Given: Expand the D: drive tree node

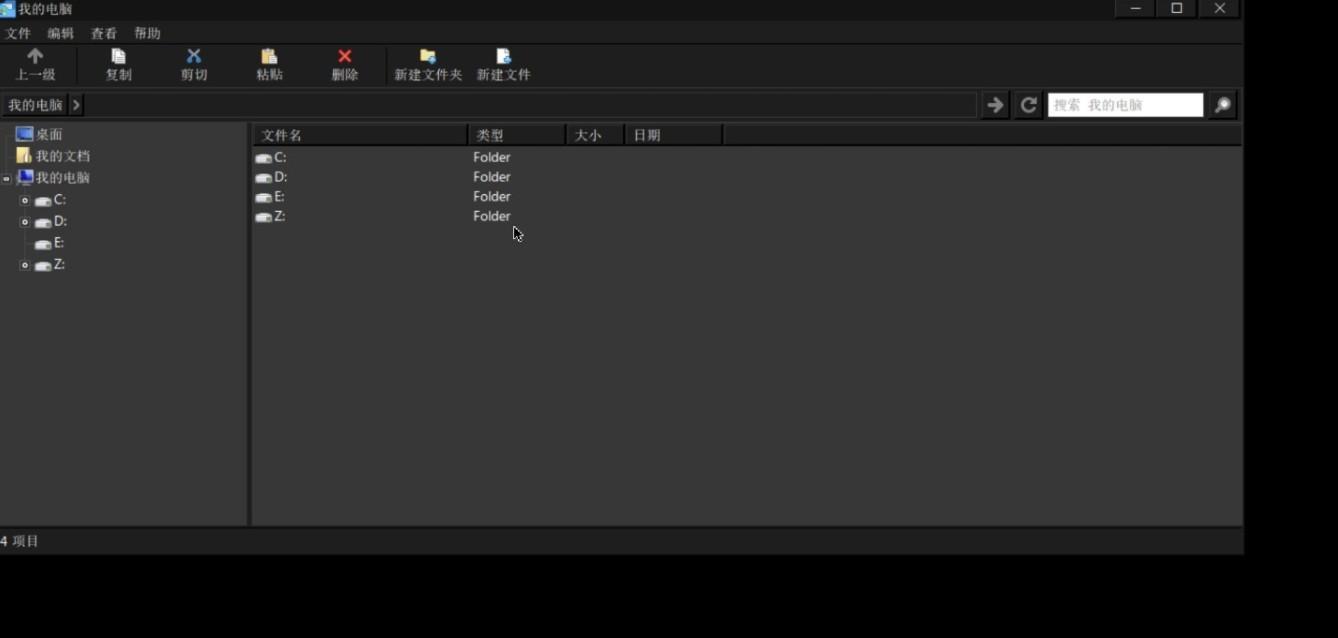Looking at the screenshot, I should [25, 222].
